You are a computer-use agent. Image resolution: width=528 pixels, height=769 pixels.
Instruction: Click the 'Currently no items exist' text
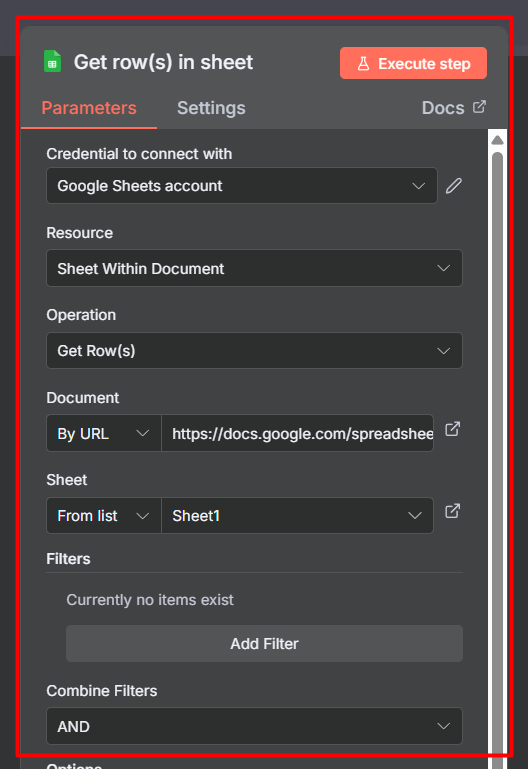[150, 600]
